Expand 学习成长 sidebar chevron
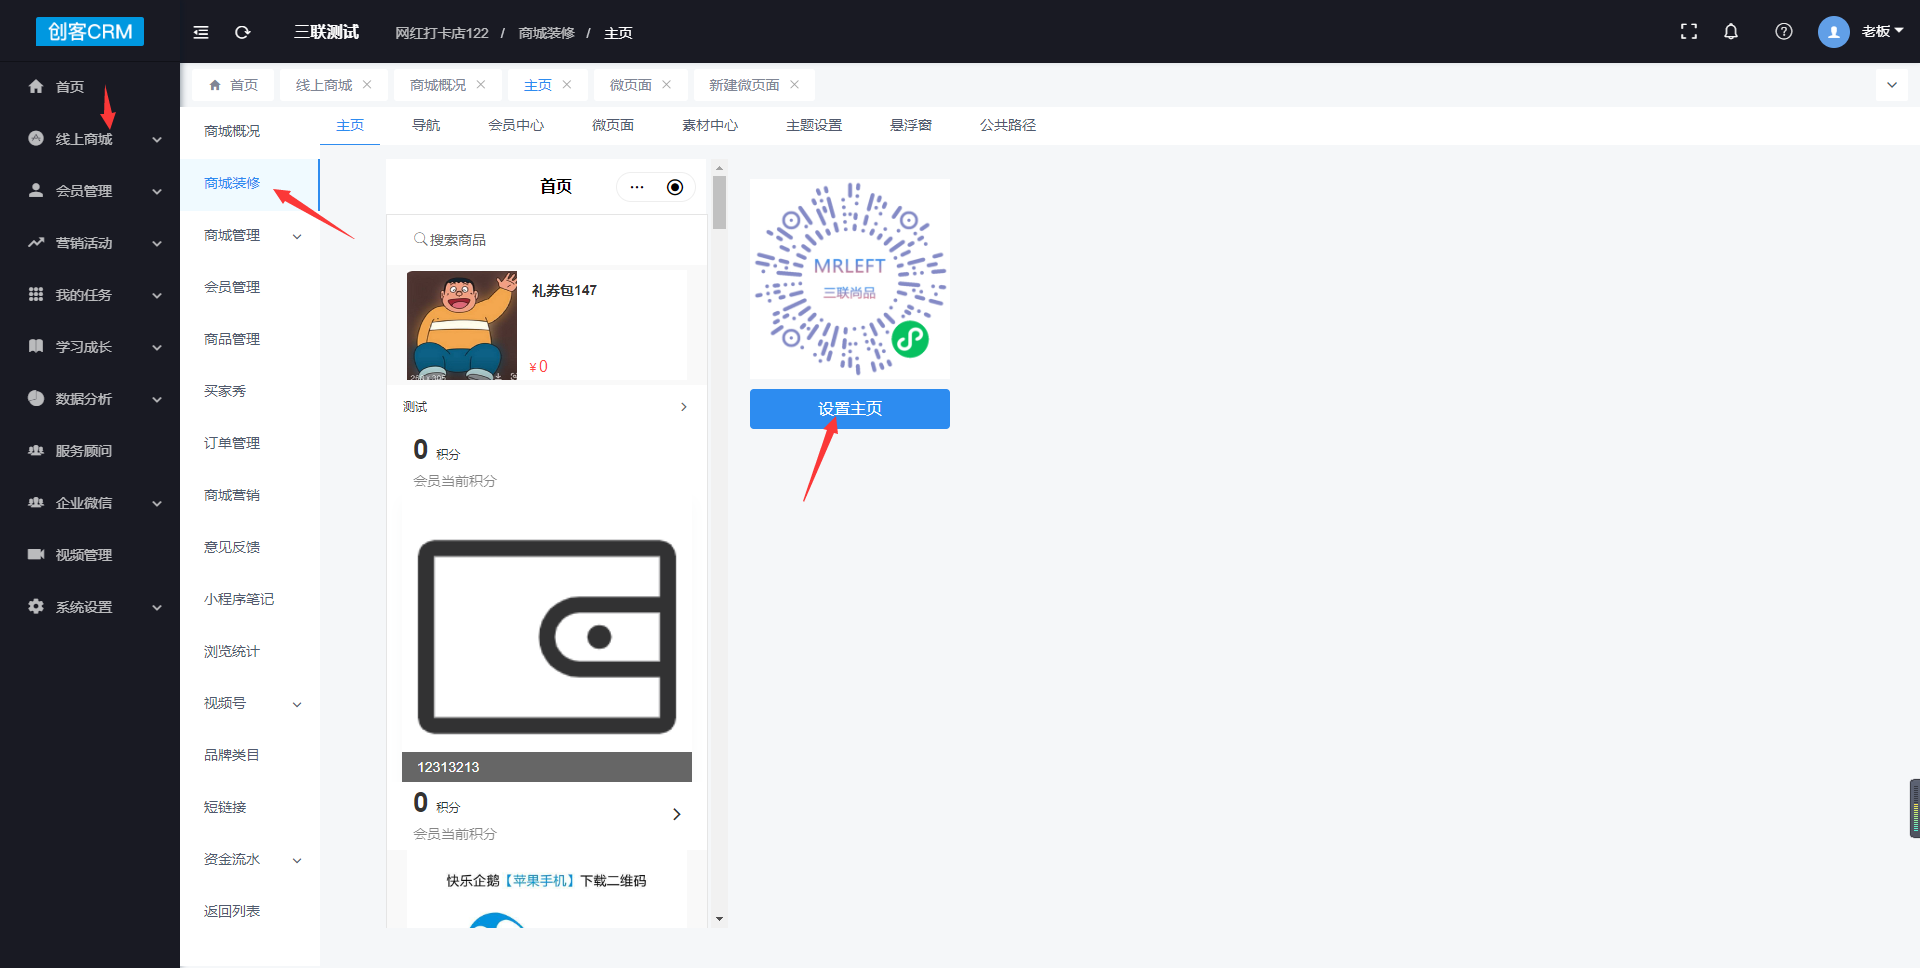 pyautogui.click(x=157, y=348)
